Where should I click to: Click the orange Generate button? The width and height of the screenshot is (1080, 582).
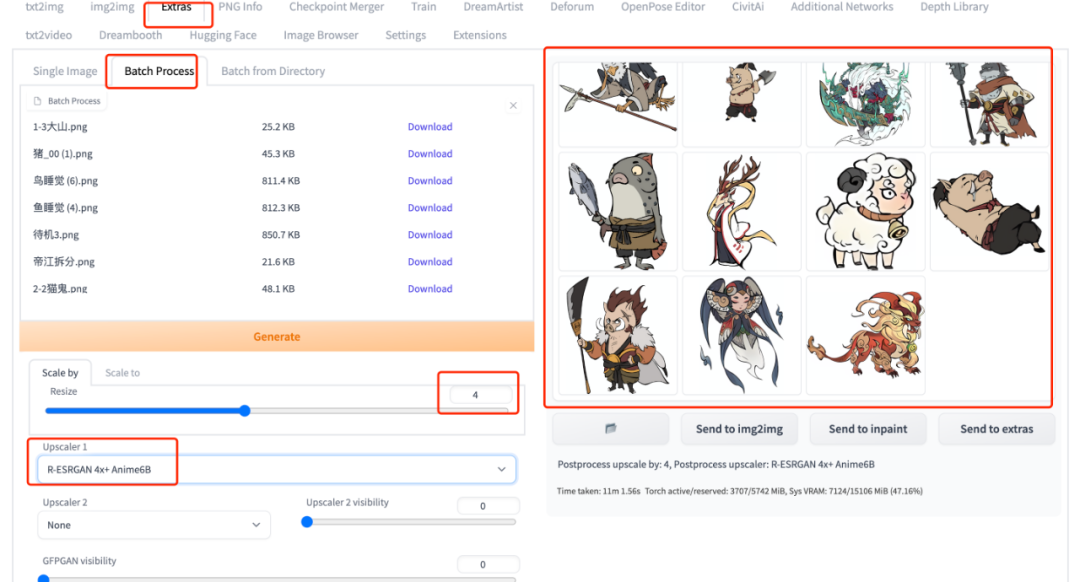coord(277,337)
